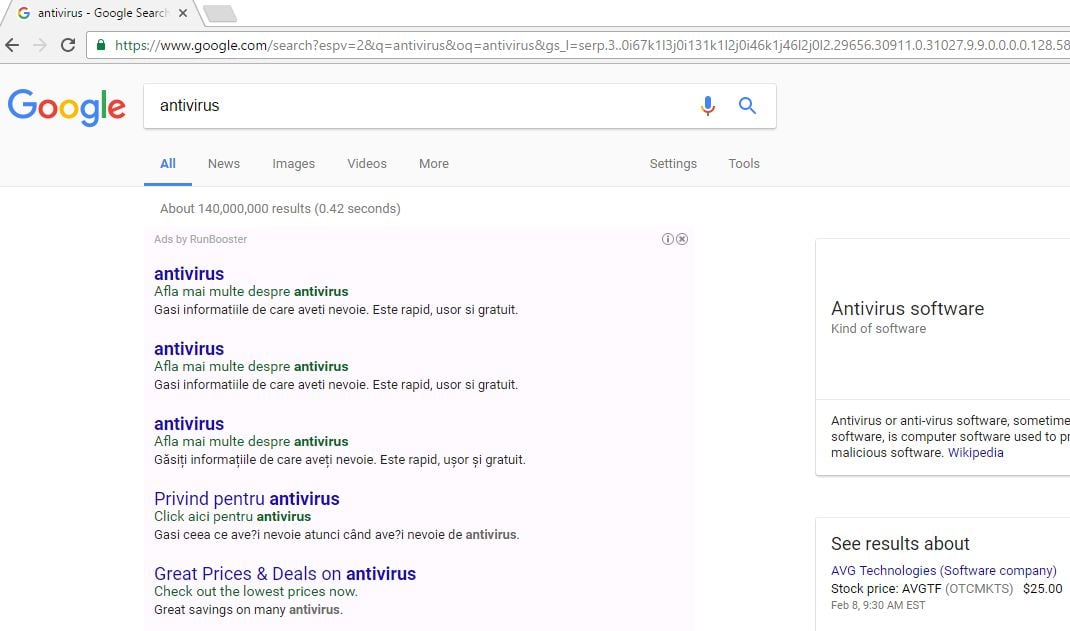Click the green secure padlock icon
Screen dimensions: 1070x631
(x=101, y=45)
